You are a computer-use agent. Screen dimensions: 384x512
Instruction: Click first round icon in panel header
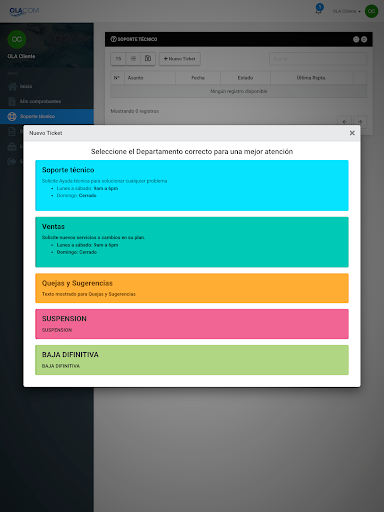[356, 39]
